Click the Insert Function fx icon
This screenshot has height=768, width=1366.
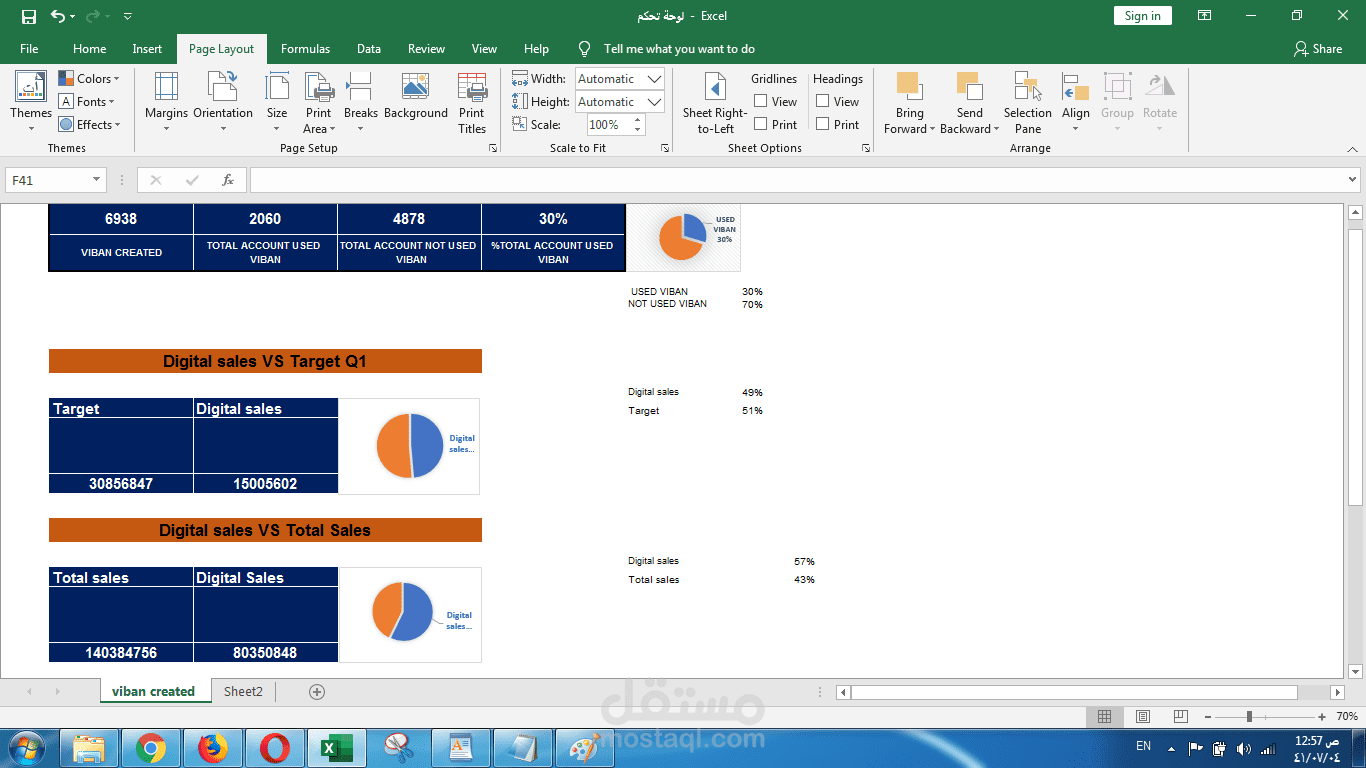click(228, 180)
